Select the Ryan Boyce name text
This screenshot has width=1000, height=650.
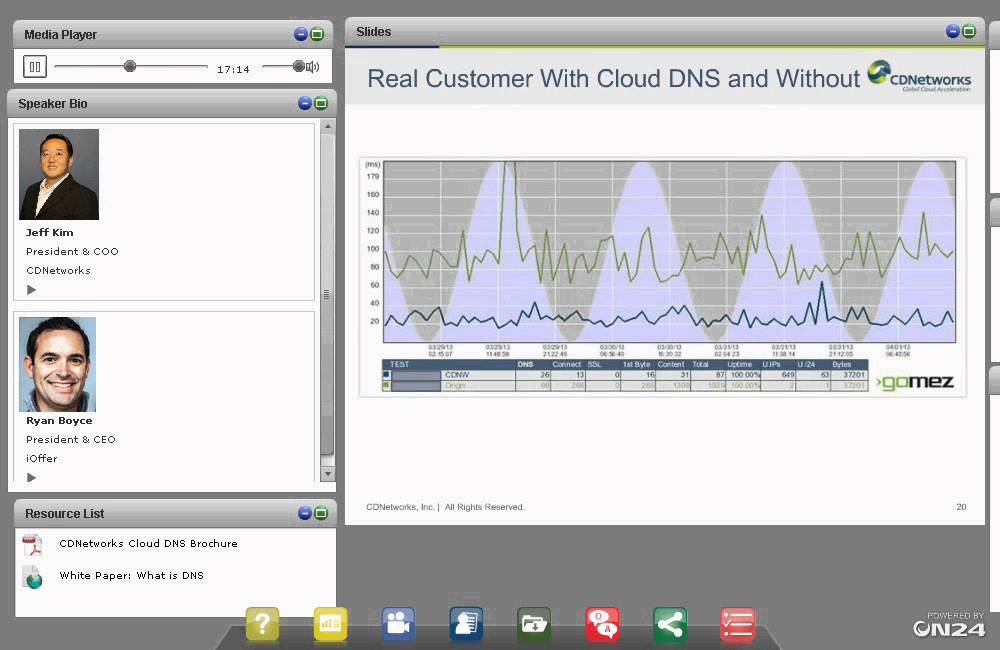pos(59,420)
